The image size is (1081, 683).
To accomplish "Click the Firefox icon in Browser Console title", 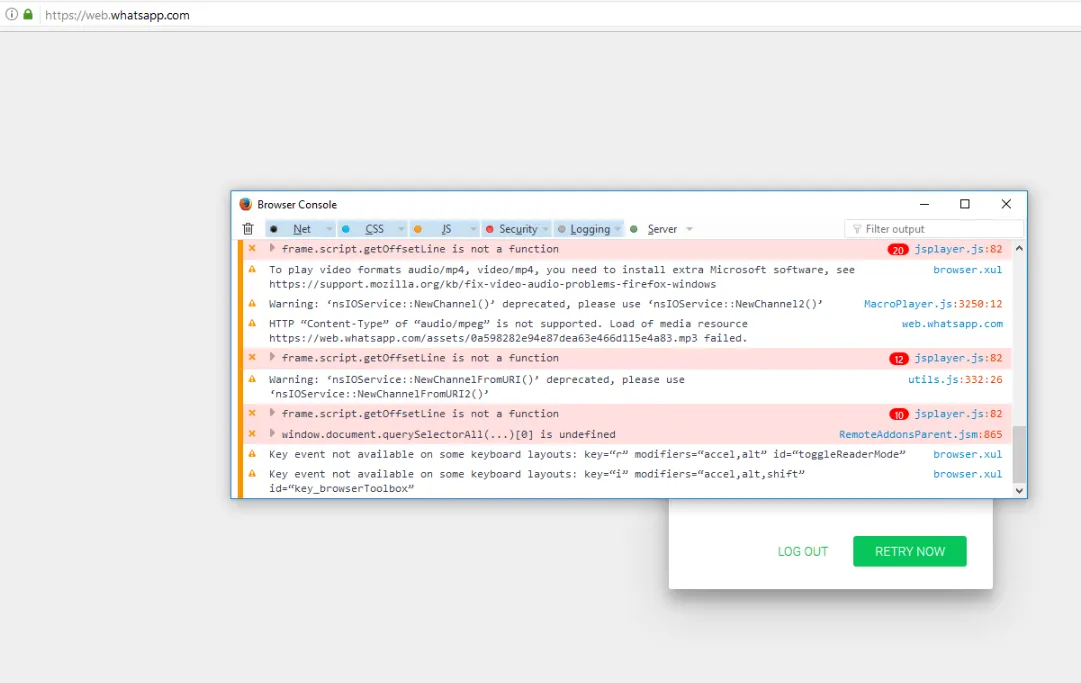I will tap(245, 205).
